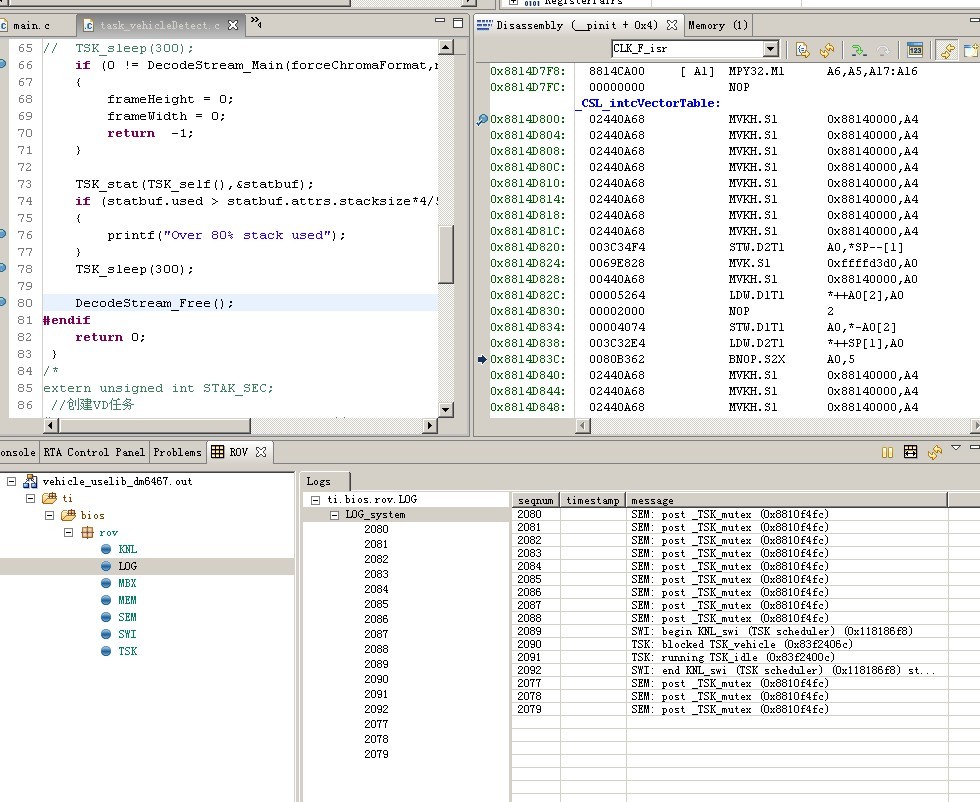The image size is (980, 802).
Task: Click the program counter arrow at 0x8814D83C
Action: 482,359
